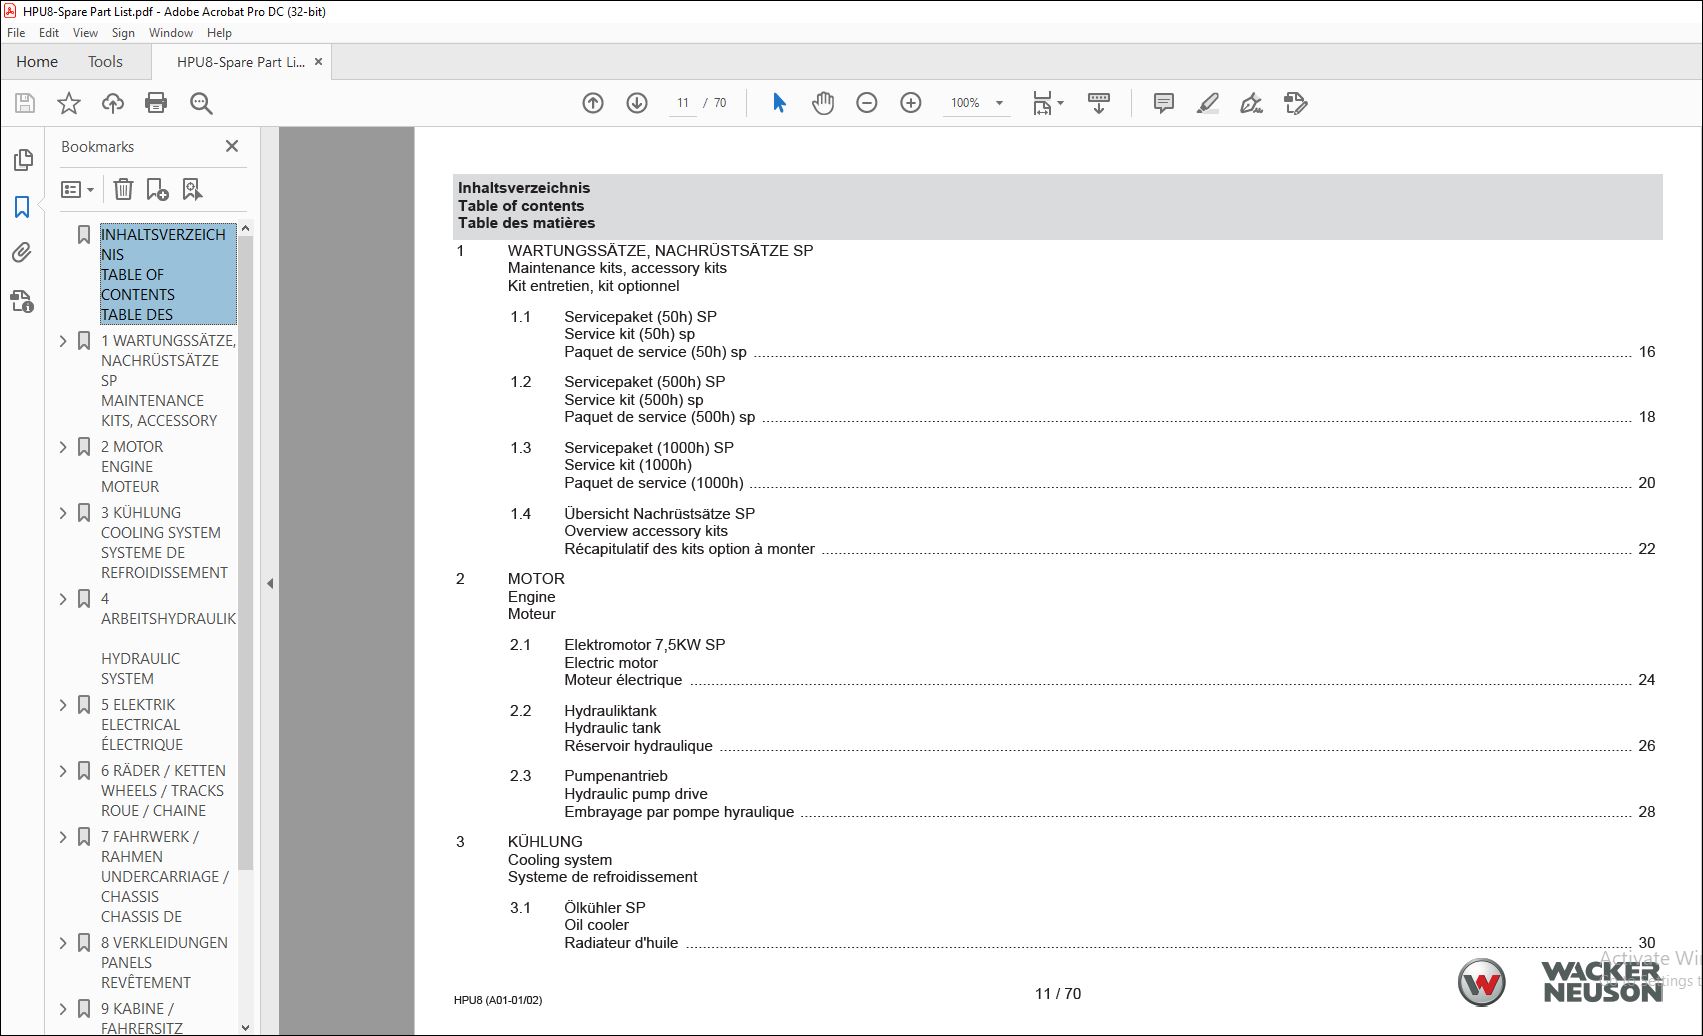1703x1036 pixels.
Task: Switch to the Home tab
Action: [x=37, y=62]
